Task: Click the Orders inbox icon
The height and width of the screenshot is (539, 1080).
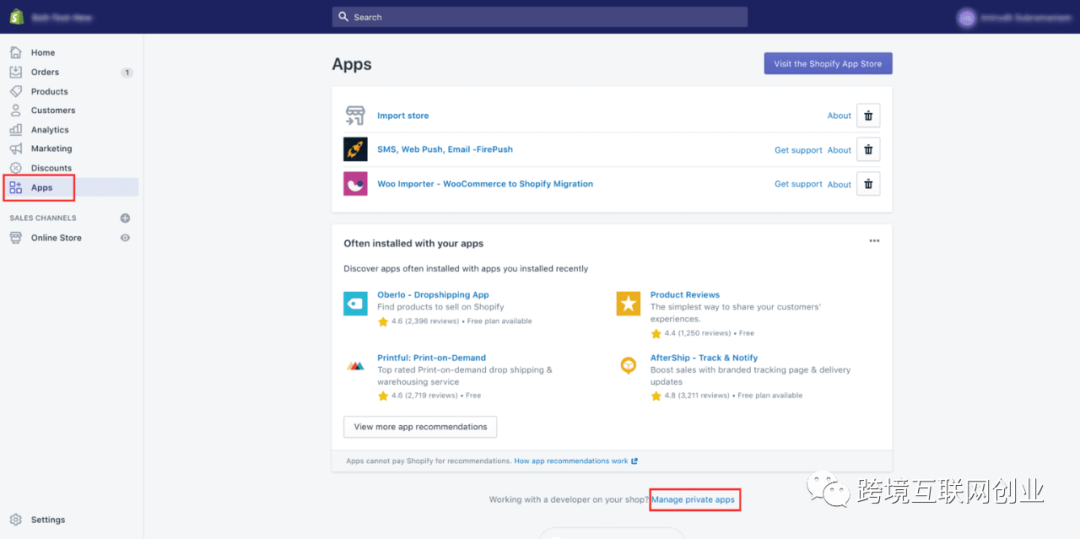Action: pos(16,72)
